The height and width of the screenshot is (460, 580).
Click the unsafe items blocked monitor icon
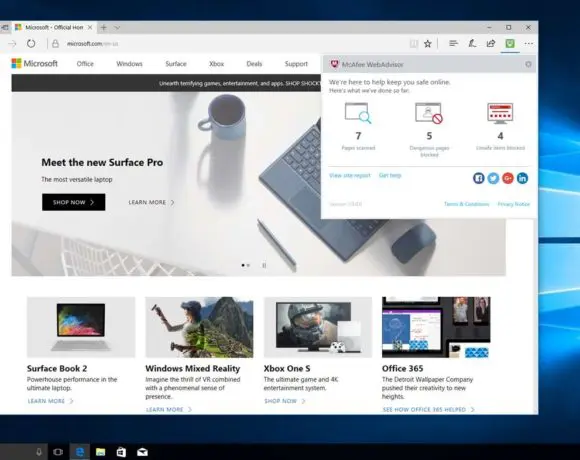pos(500,113)
